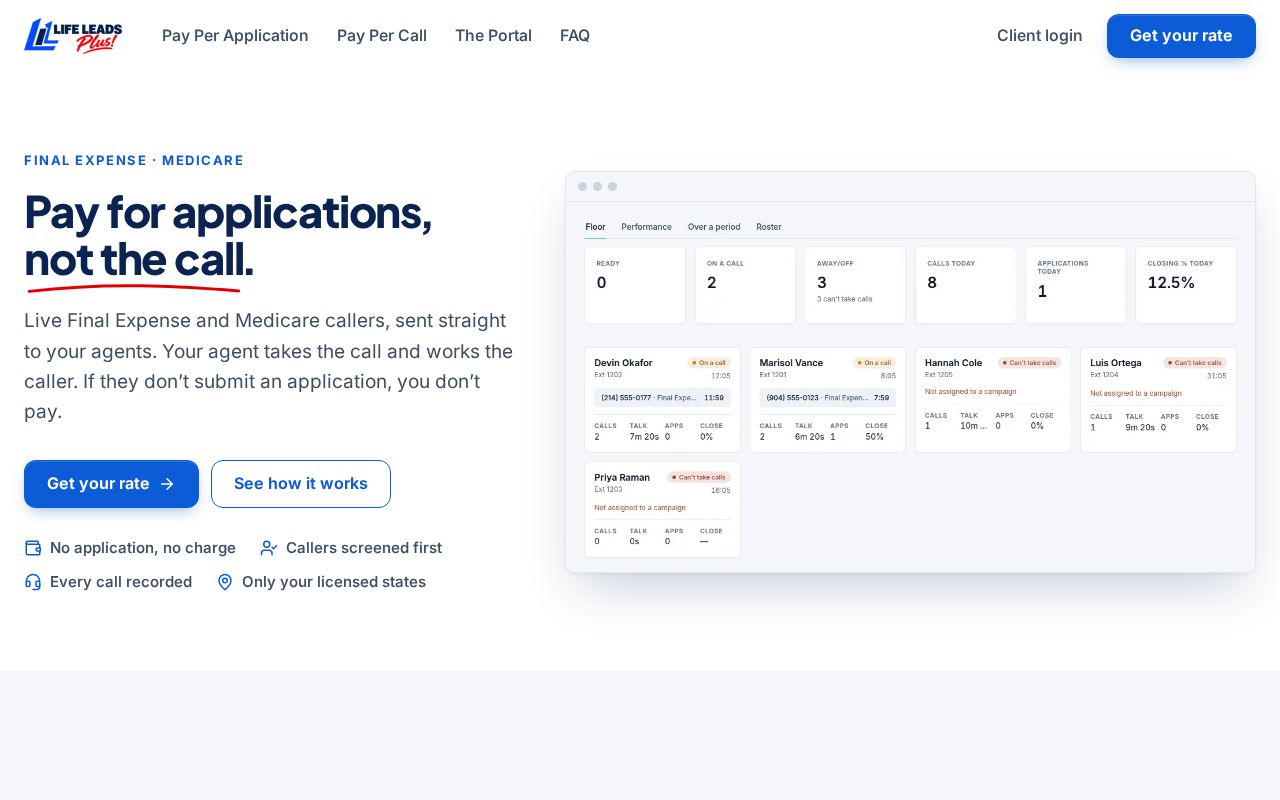Open the Over a period tab

(x=714, y=227)
